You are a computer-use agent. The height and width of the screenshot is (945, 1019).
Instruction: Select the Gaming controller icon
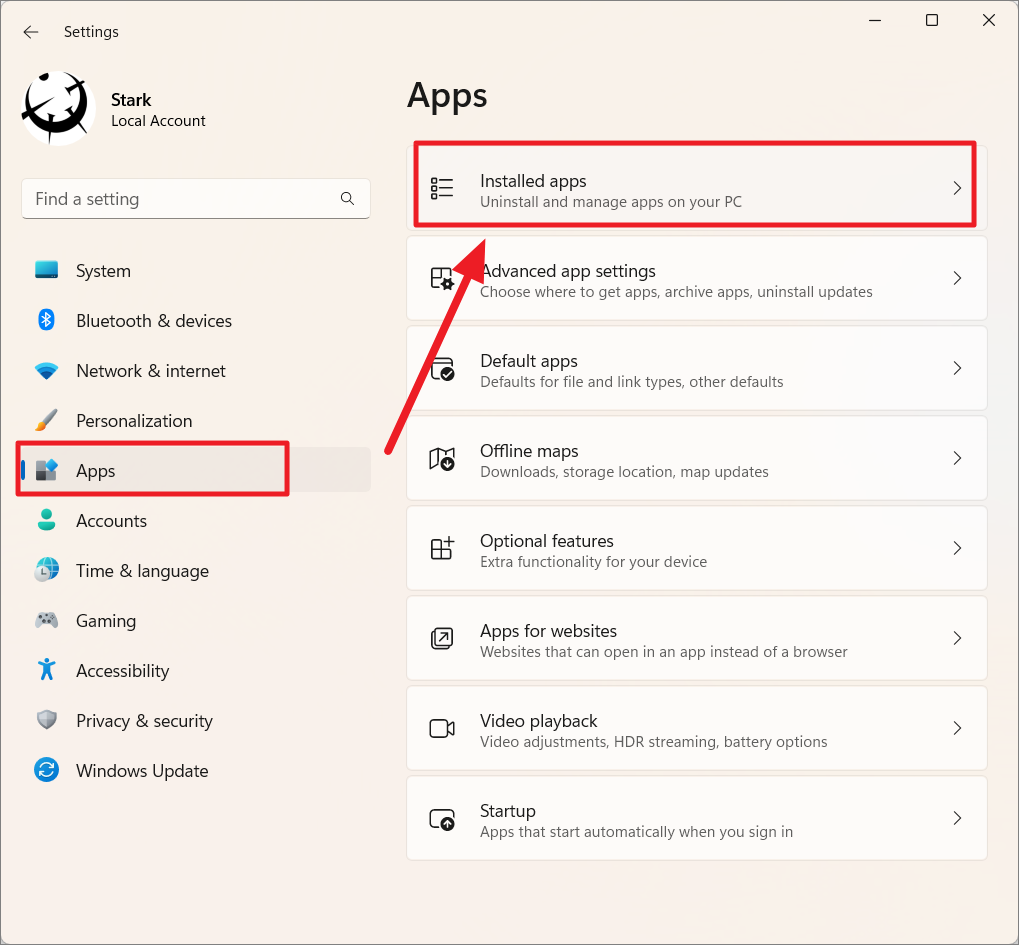pos(47,620)
